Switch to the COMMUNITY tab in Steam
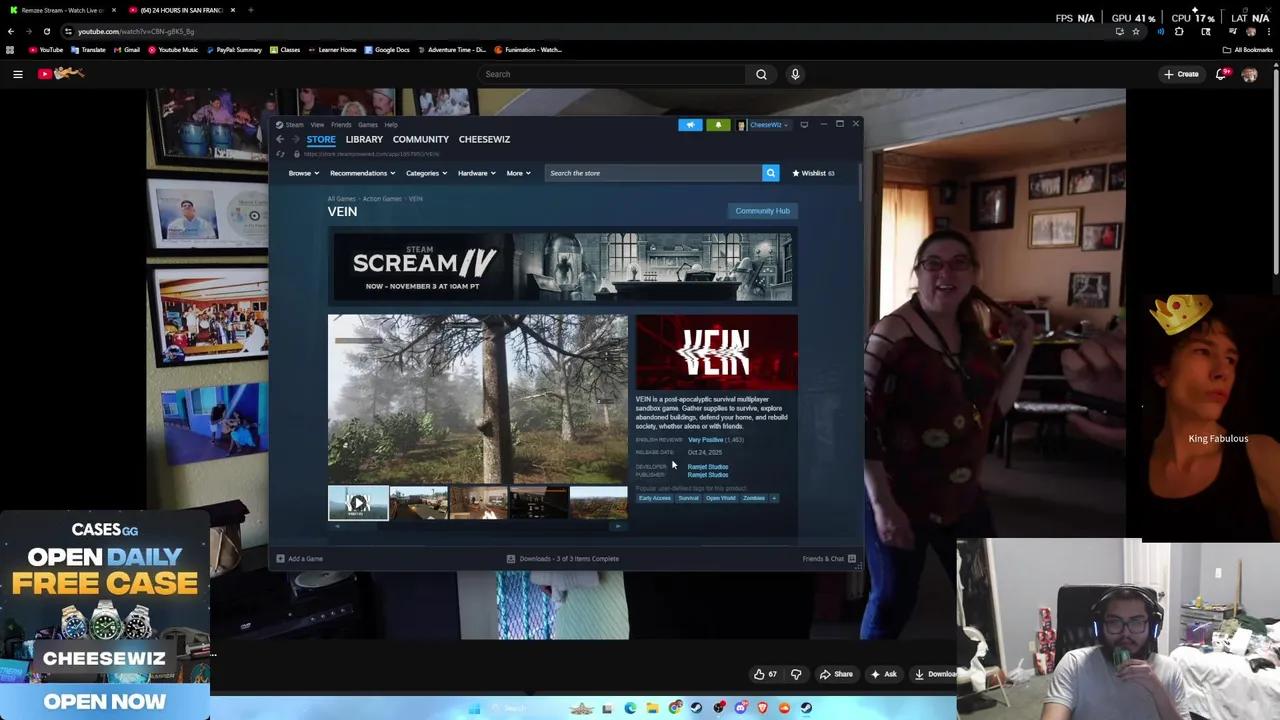1280x720 pixels. click(421, 139)
